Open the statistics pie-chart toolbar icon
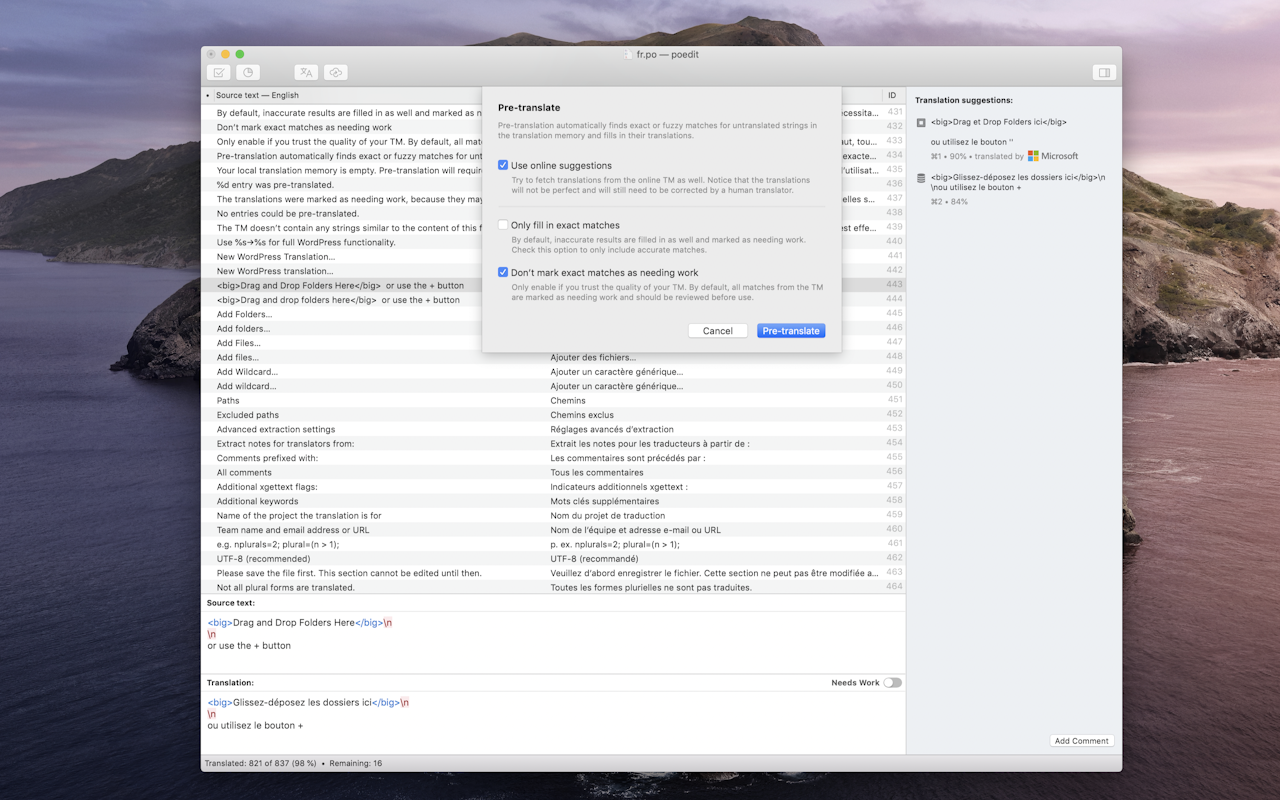 (248, 72)
